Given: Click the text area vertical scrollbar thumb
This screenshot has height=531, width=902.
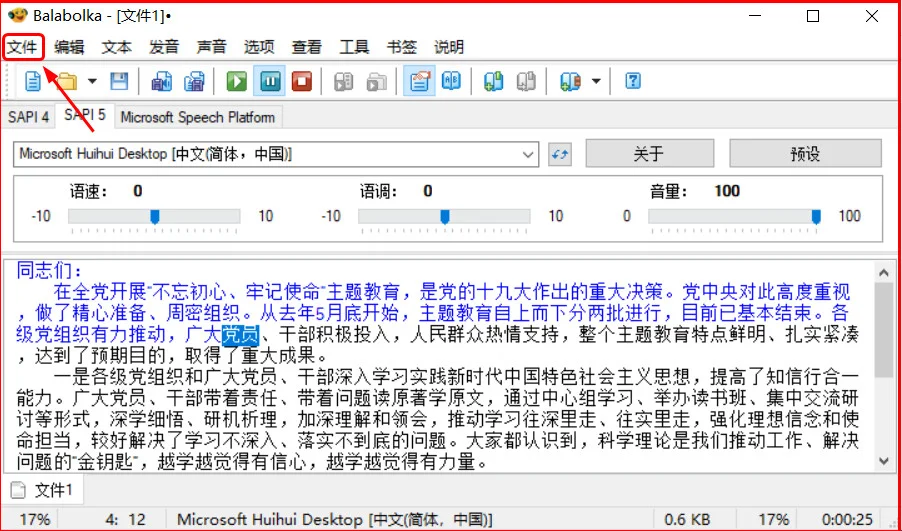Looking at the screenshot, I should click(x=884, y=331).
